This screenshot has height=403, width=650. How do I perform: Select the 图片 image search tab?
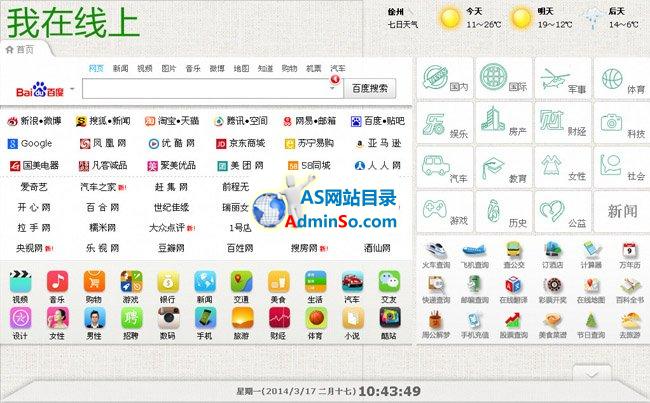point(169,68)
